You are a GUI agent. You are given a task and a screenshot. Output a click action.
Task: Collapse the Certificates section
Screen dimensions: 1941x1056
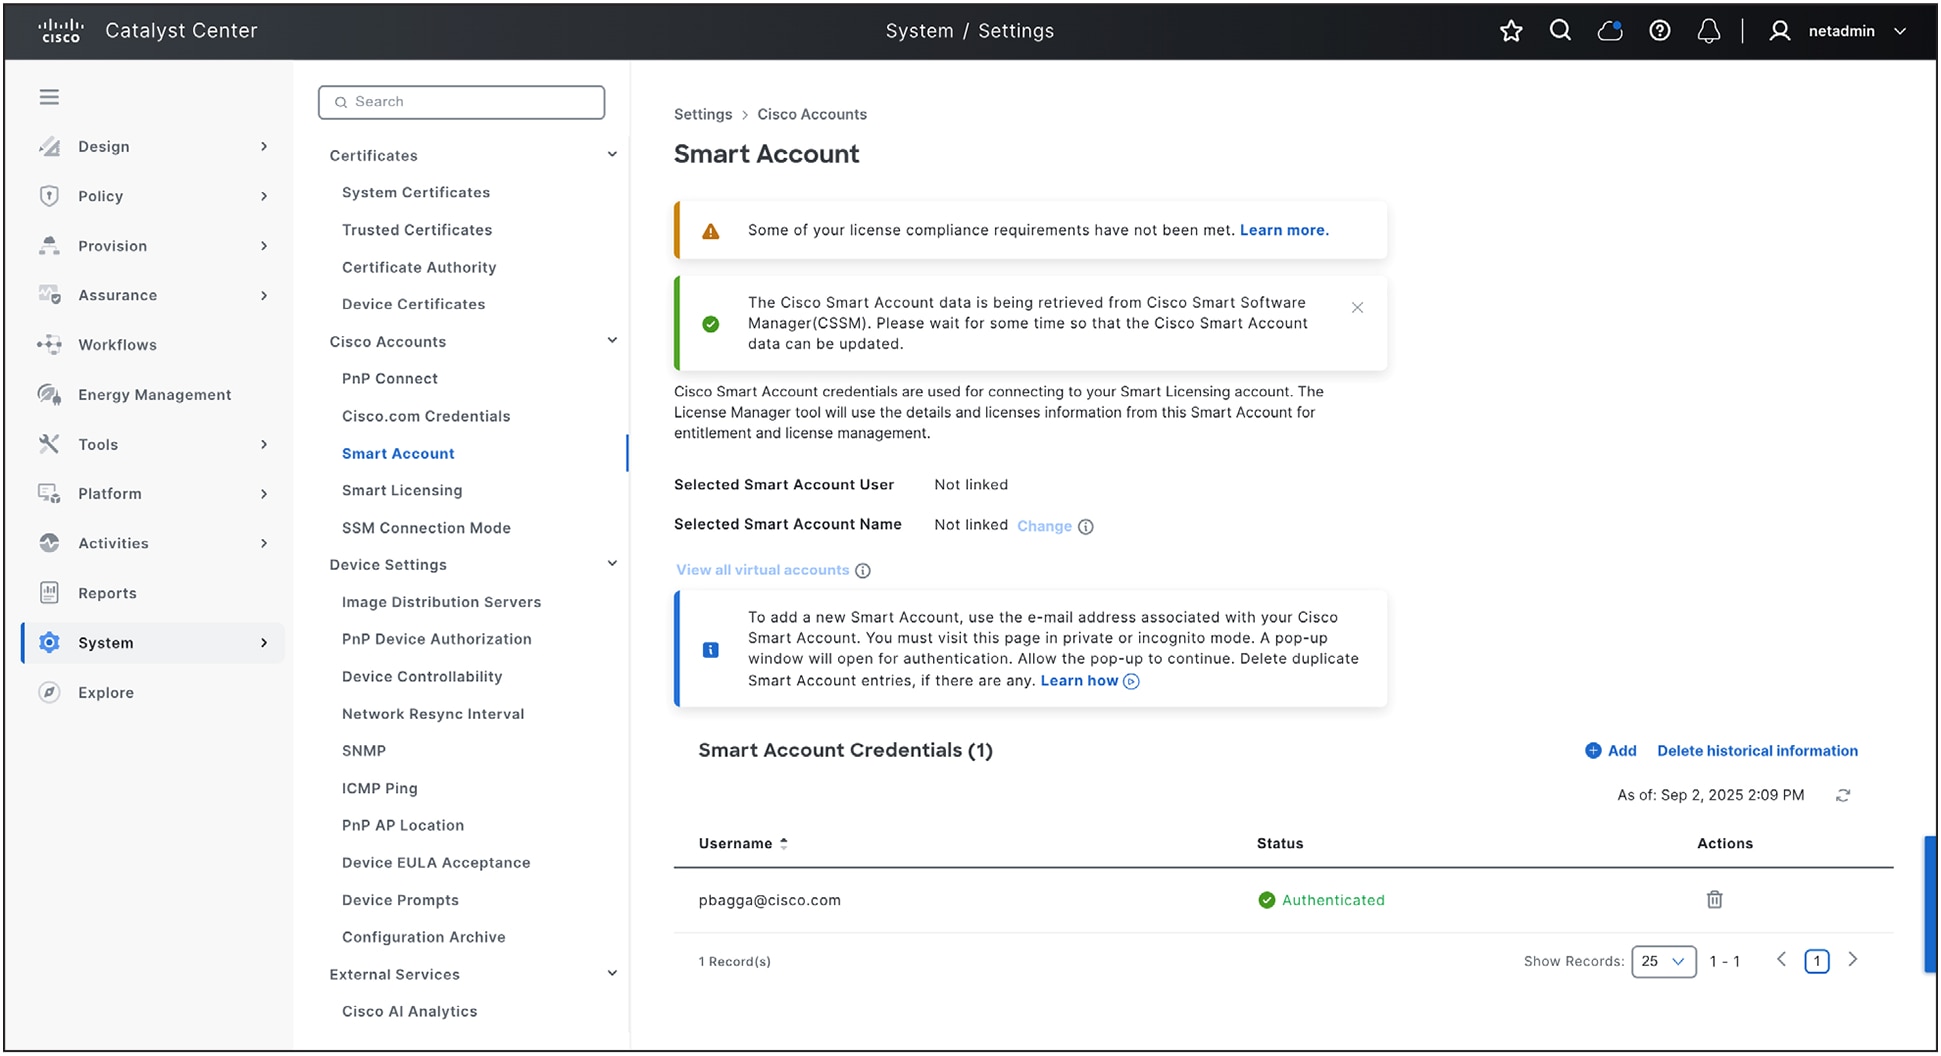(x=612, y=154)
